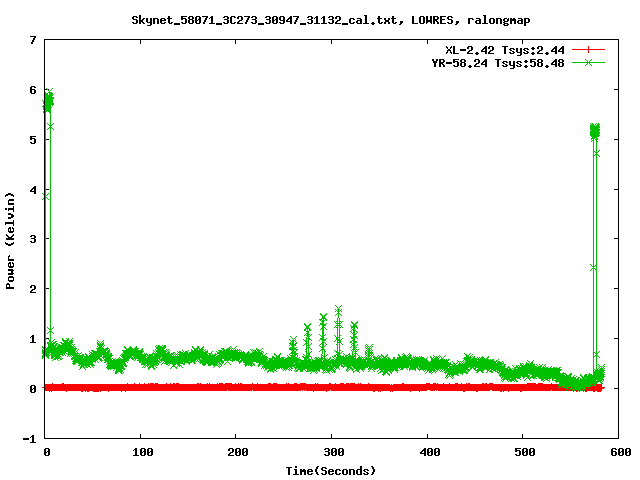
Task: Click the red XL trace near 200 seconds
Action: pos(236,387)
